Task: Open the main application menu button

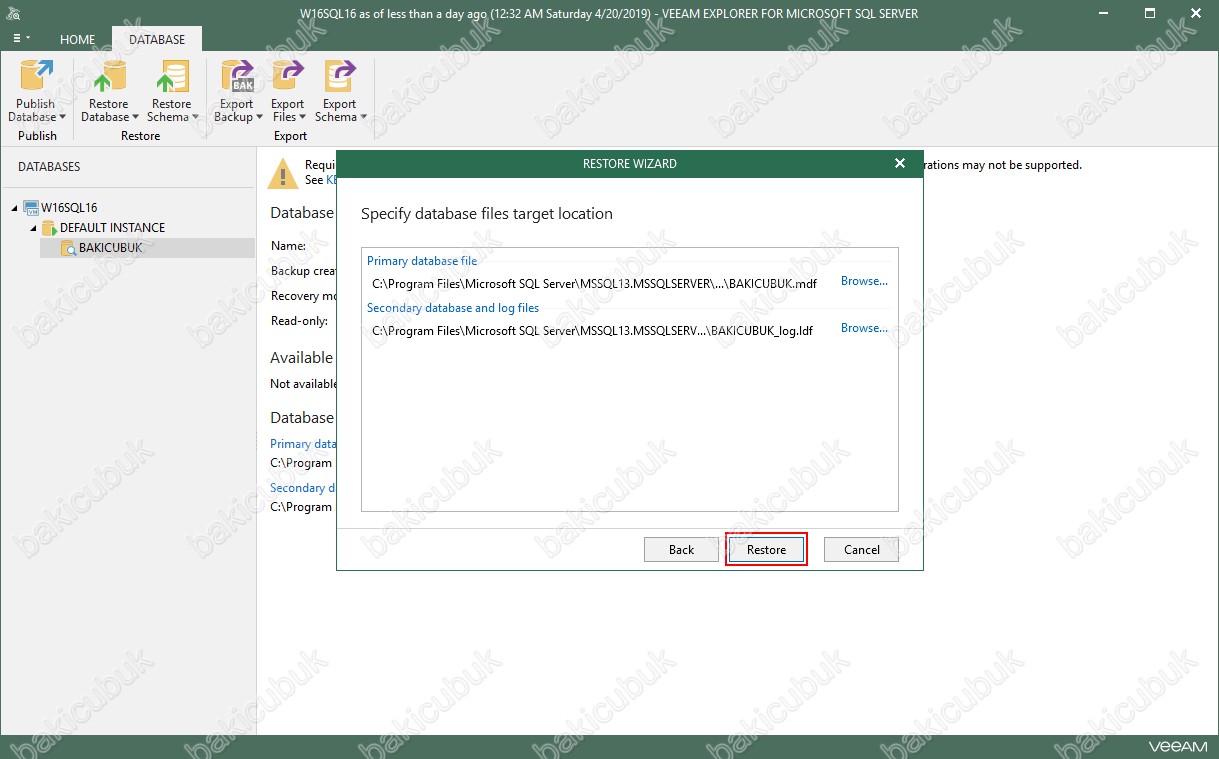Action: 21,39
